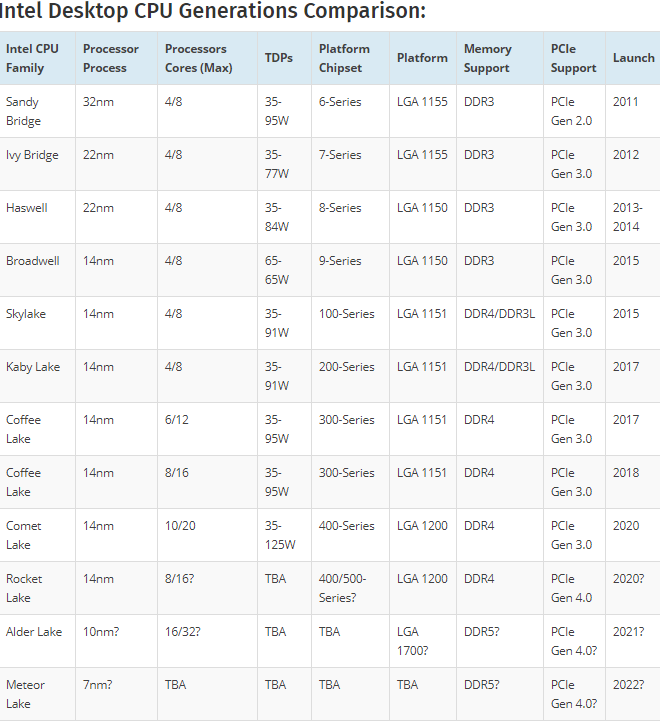660x723 pixels.
Task: Click the "Processors Cores (Max)" header
Action: click(x=198, y=58)
